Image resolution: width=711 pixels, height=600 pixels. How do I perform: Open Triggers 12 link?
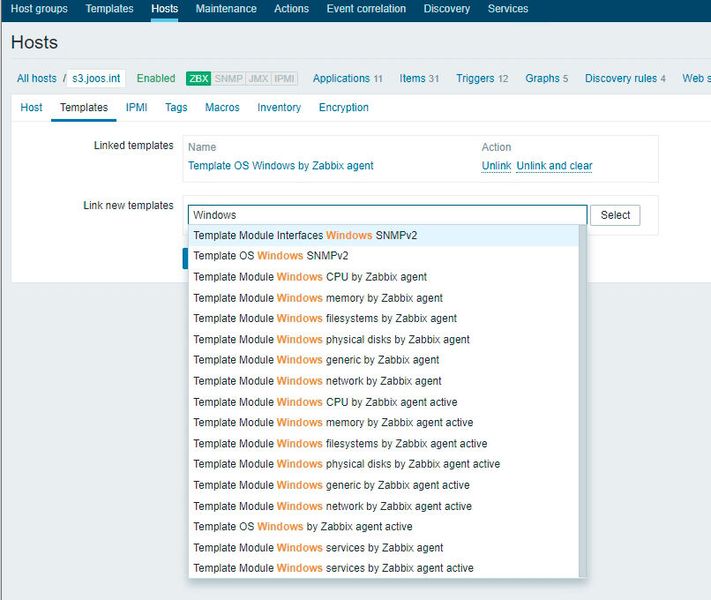(482, 78)
